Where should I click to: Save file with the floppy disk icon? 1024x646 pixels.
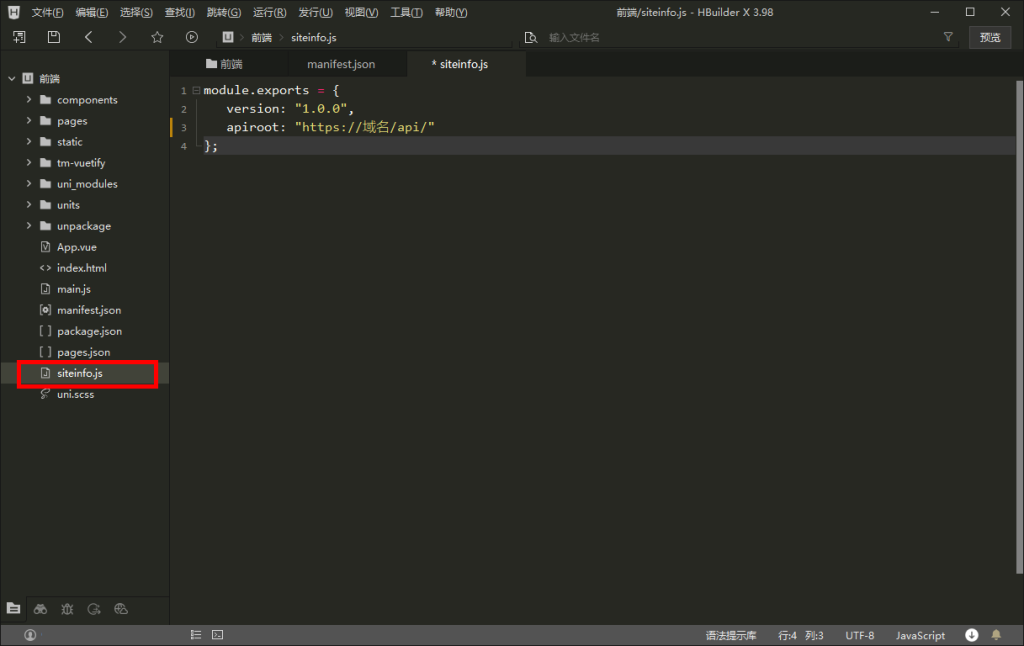[54, 37]
